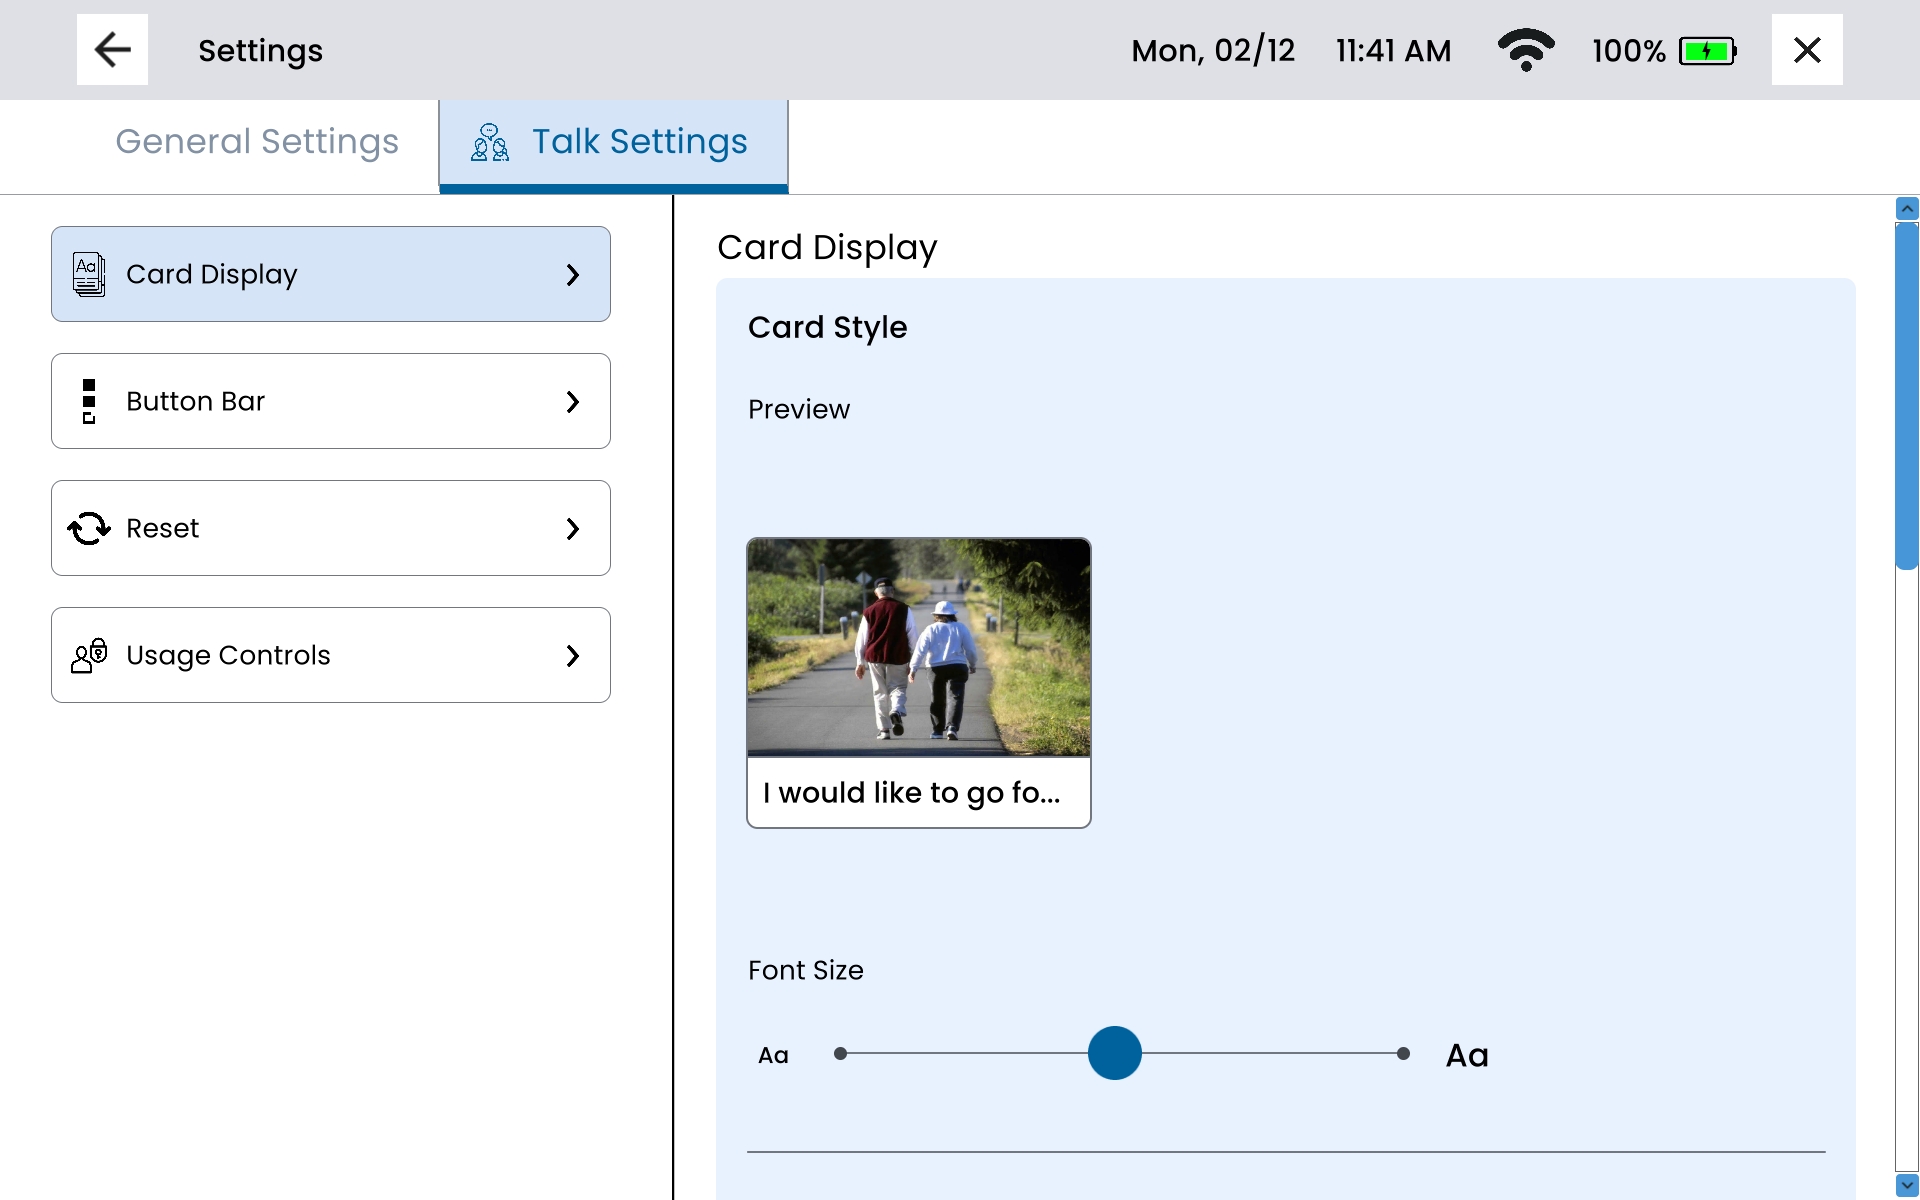Open Usage Controls via chevron arrow
The height and width of the screenshot is (1200, 1920).
click(x=572, y=655)
